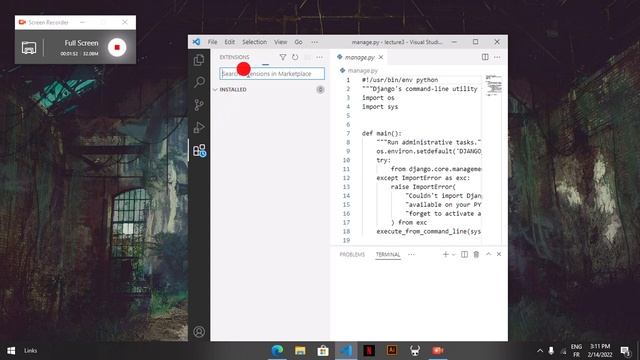This screenshot has width=640, height=360.
Task: Click the Screen Recorder capture mode icon
Action: pyautogui.click(x=29, y=48)
